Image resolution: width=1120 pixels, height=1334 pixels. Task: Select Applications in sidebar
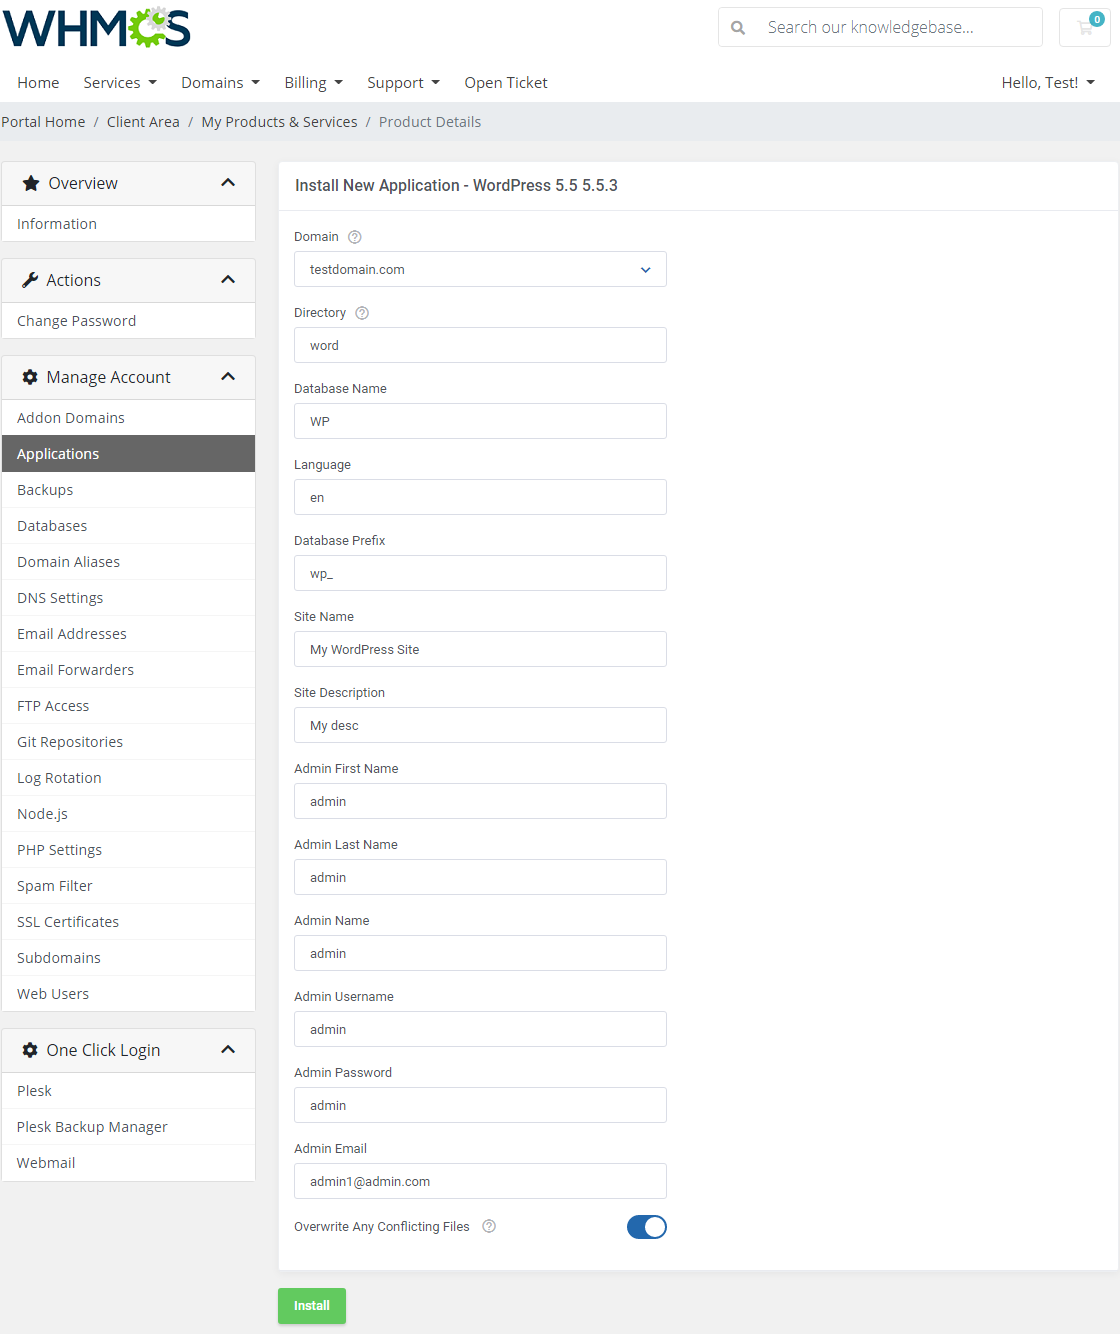(x=128, y=454)
